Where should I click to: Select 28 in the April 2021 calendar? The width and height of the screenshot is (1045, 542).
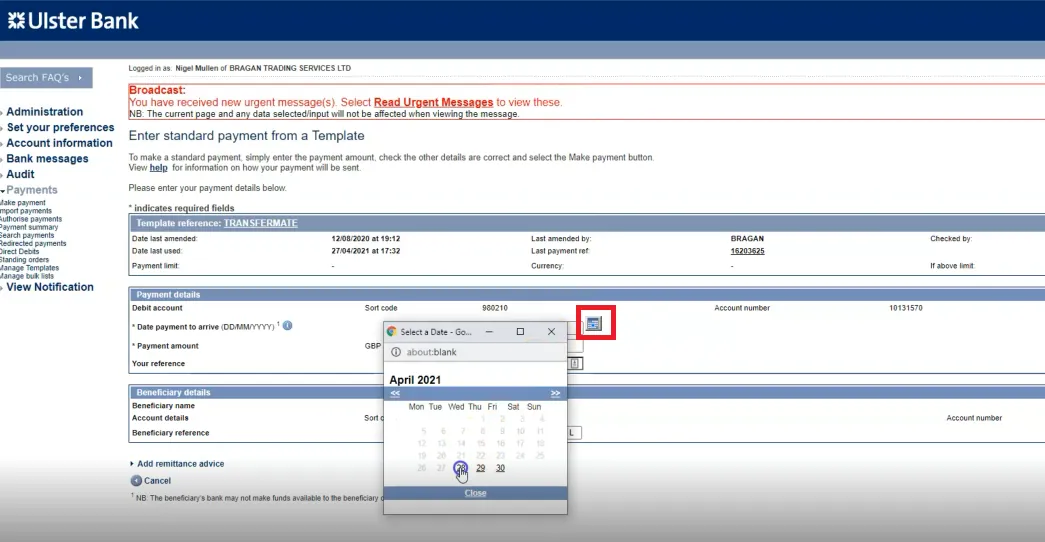tap(461, 468)
